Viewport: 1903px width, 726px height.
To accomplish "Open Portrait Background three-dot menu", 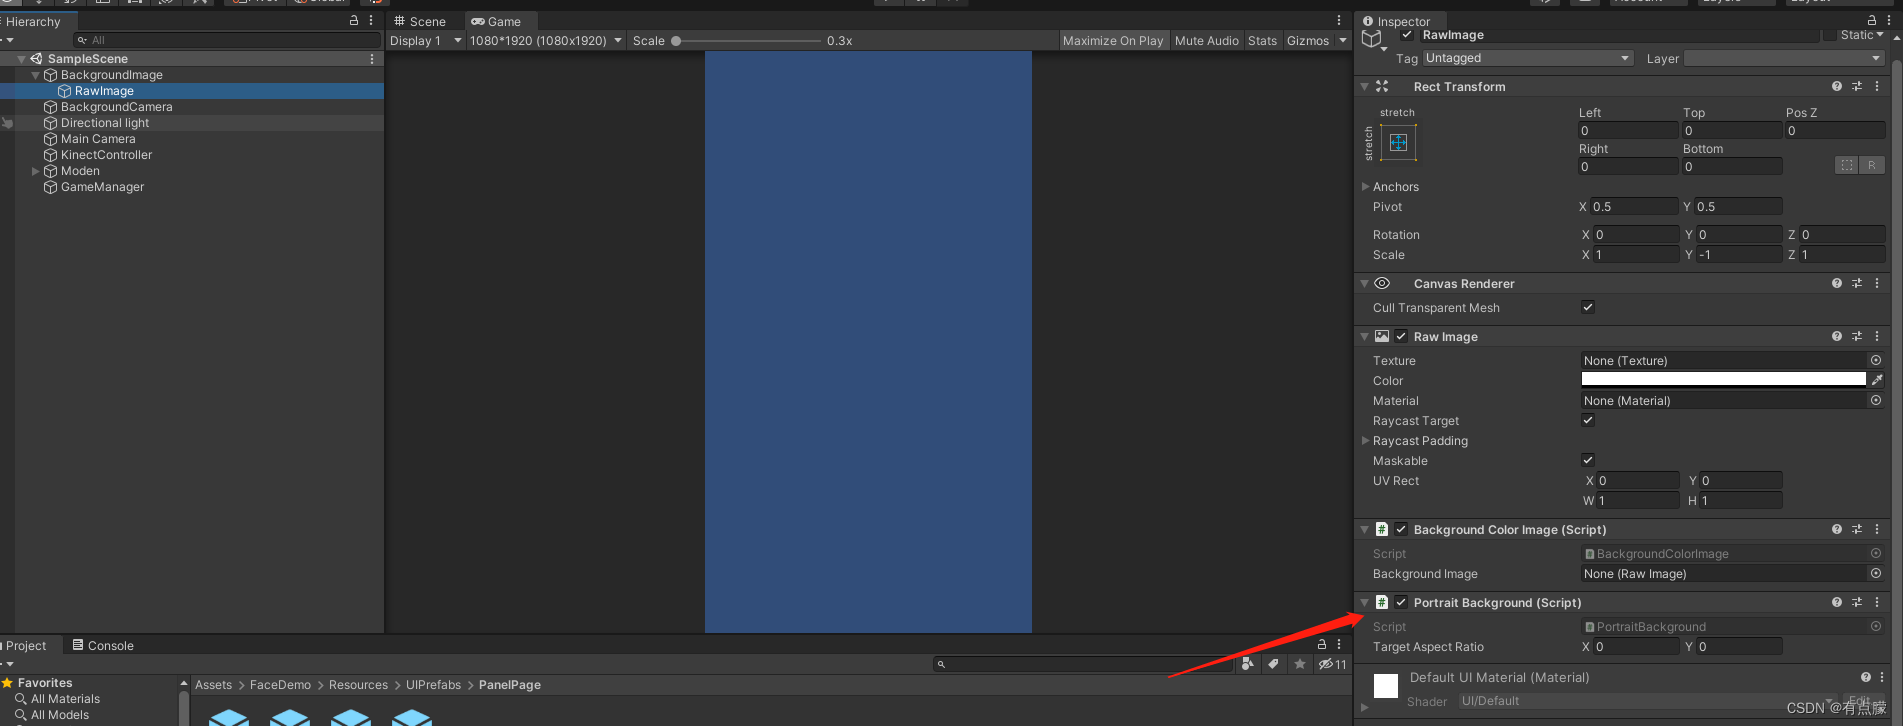I will (1877, 603).
